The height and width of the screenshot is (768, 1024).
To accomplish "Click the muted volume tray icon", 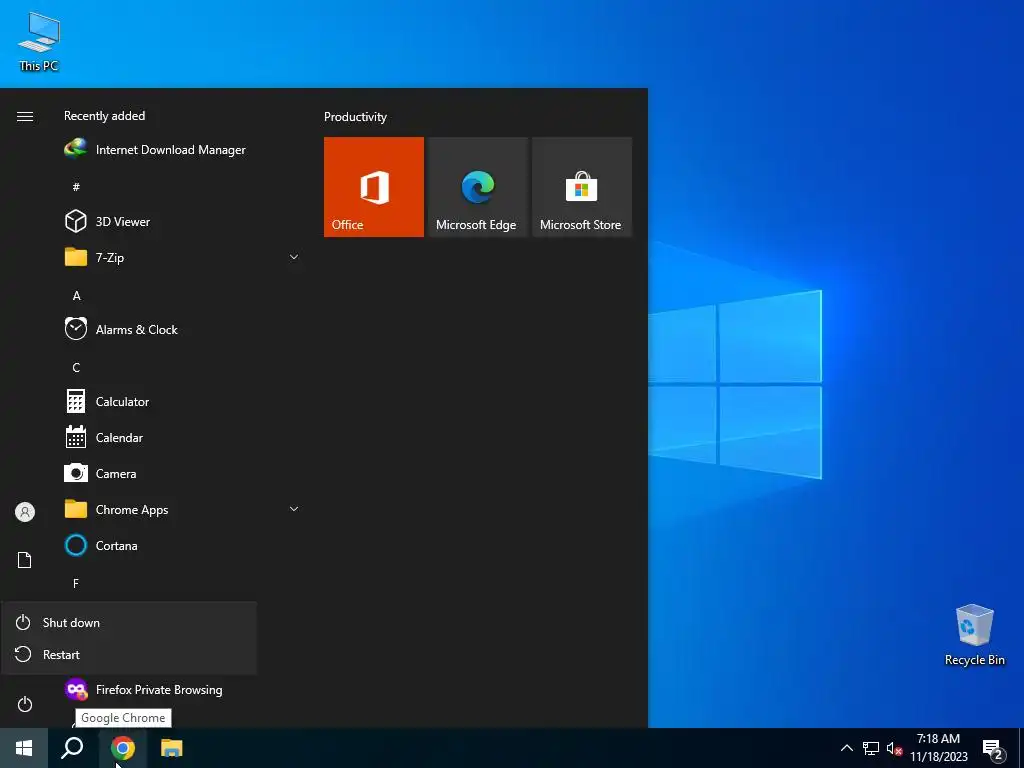I will 894,748.
